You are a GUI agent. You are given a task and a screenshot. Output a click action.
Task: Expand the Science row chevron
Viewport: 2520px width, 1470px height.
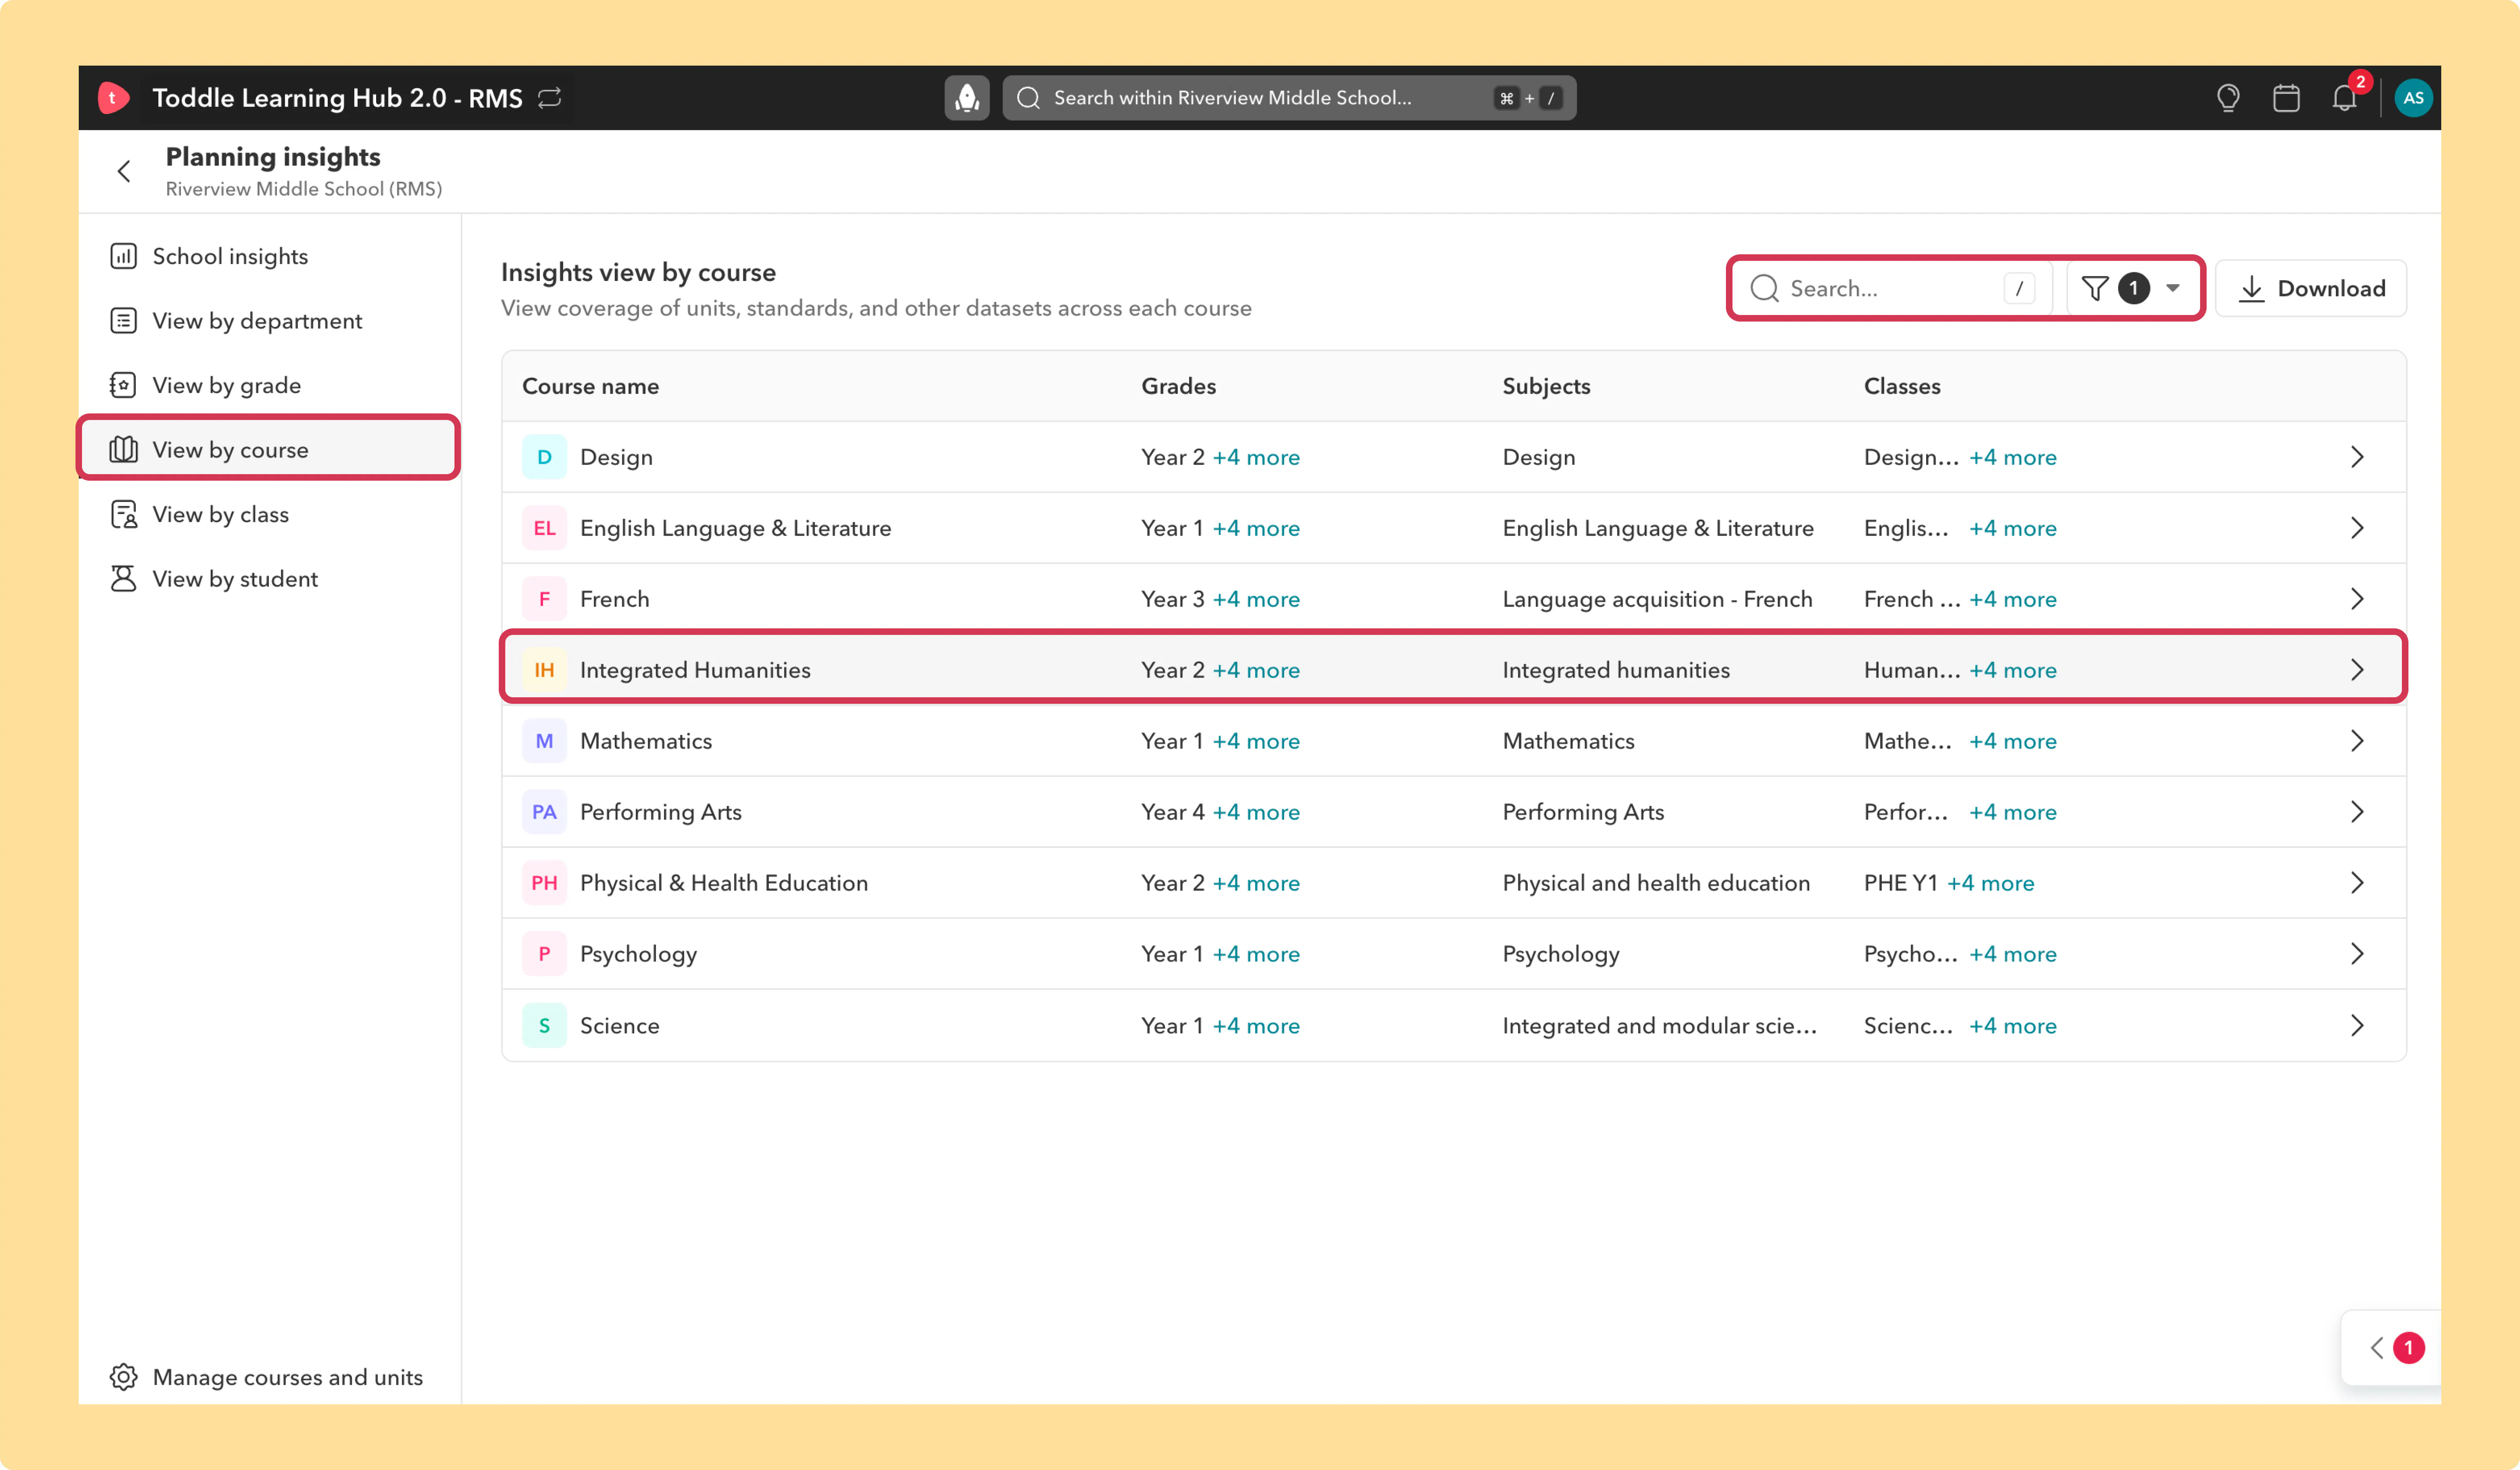point(2357,1025)
